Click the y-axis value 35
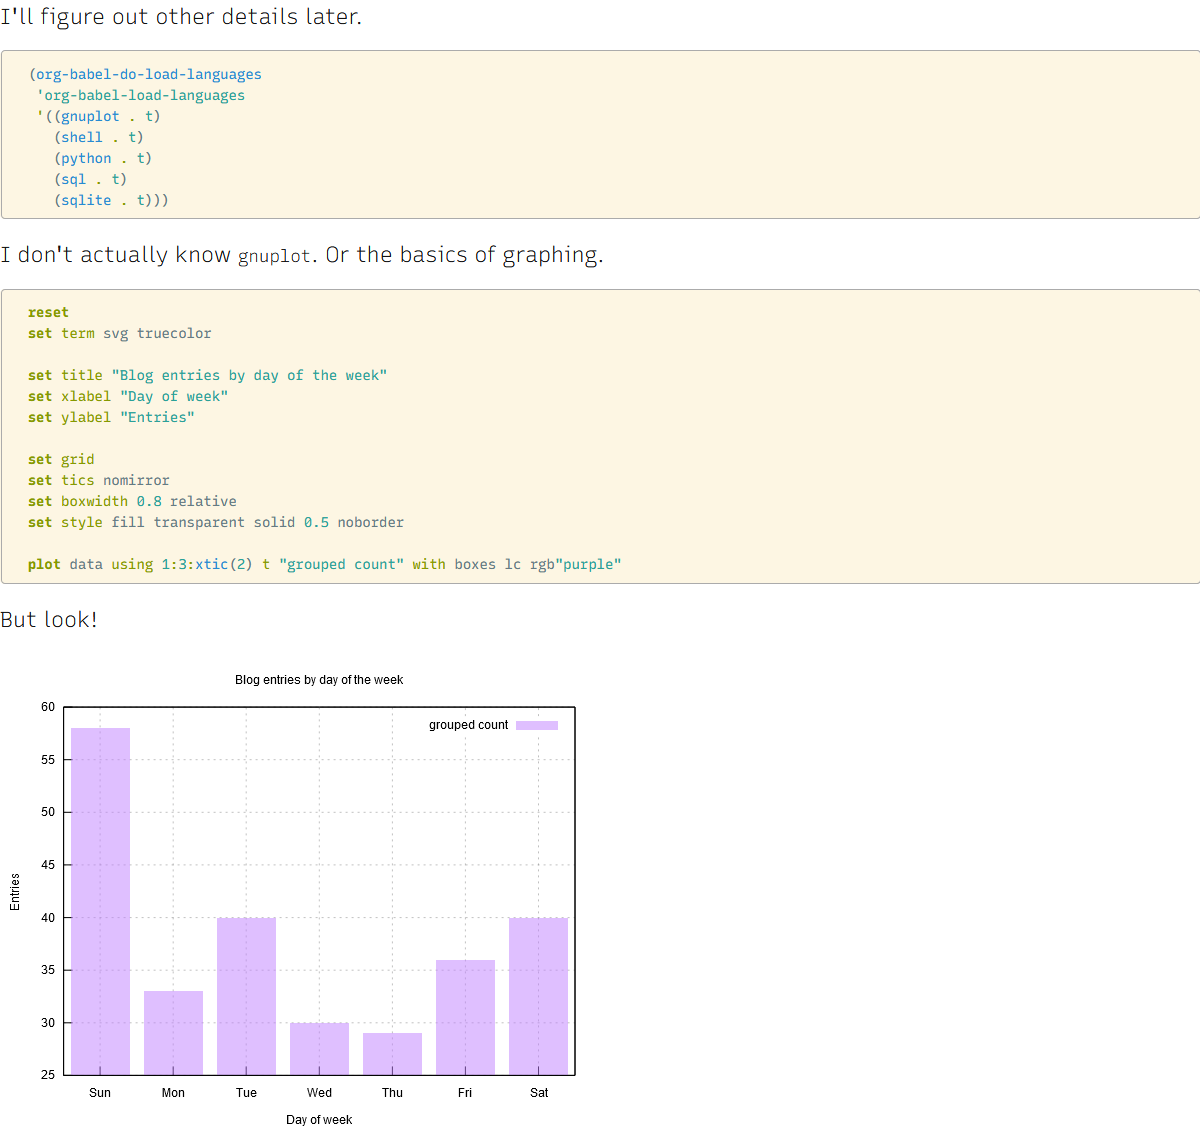 48,970
